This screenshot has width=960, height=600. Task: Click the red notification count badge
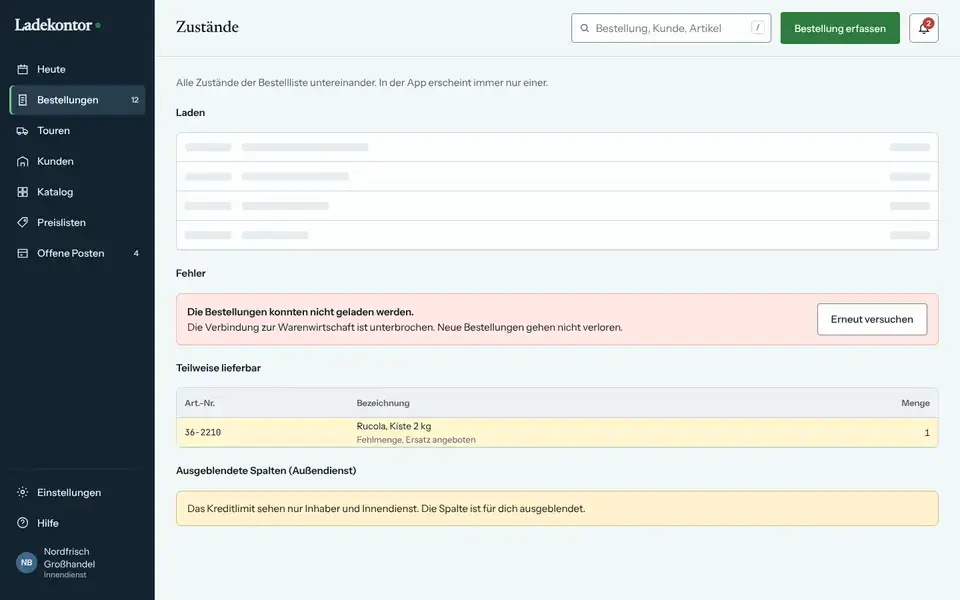click(x=929, y=23)
